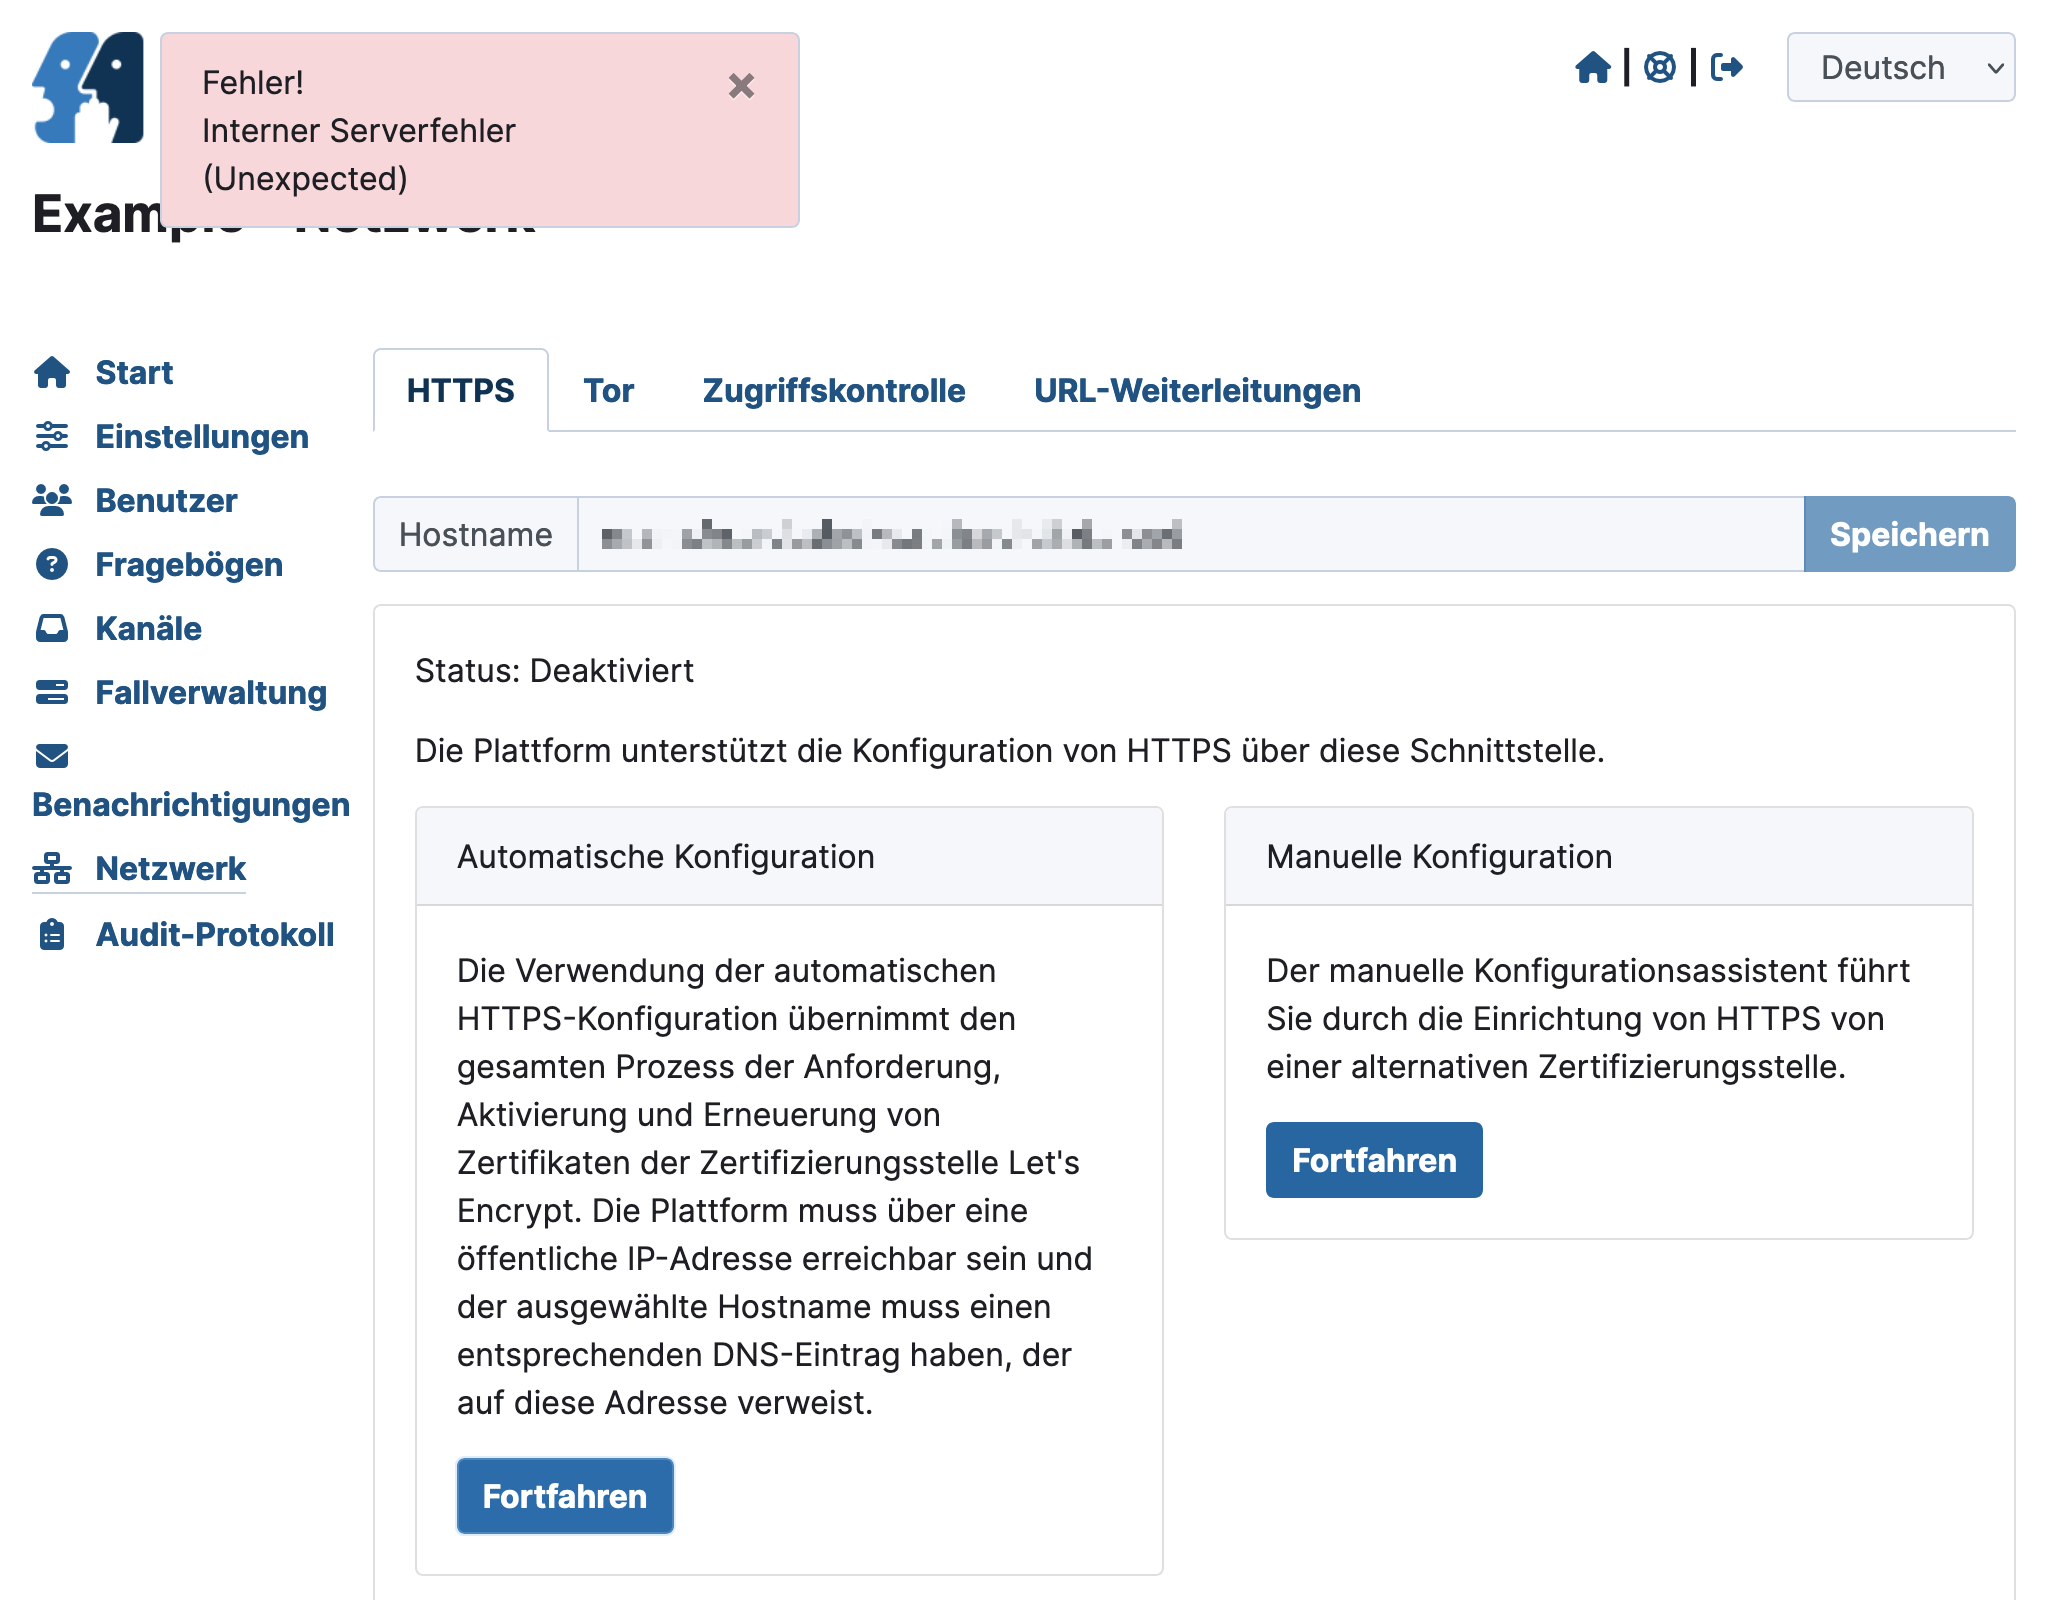The height and width of the screenshot is (1600, 2048).
Task: Click the Start menu item in sidebar
Action: point(131,371)
